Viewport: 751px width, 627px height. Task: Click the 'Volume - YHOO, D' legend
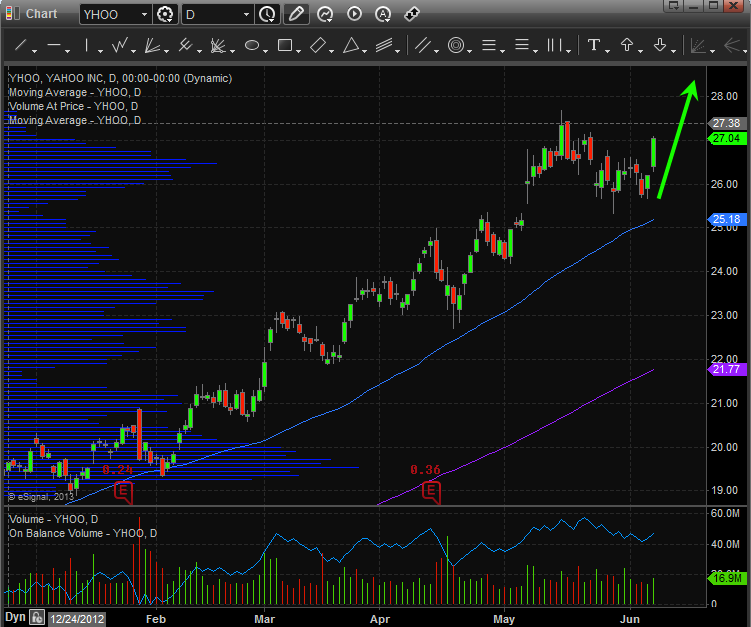point(53,519)
